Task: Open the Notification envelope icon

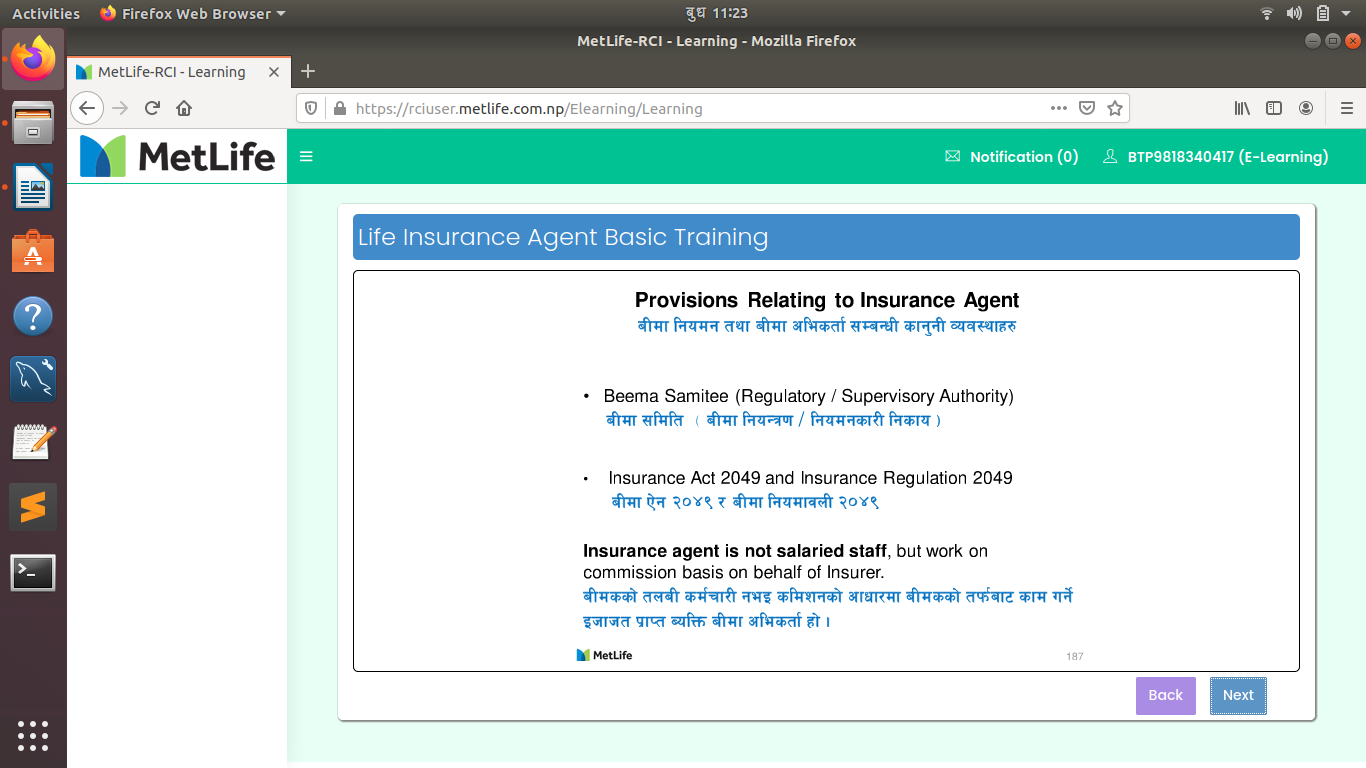Action: (952, 156)
